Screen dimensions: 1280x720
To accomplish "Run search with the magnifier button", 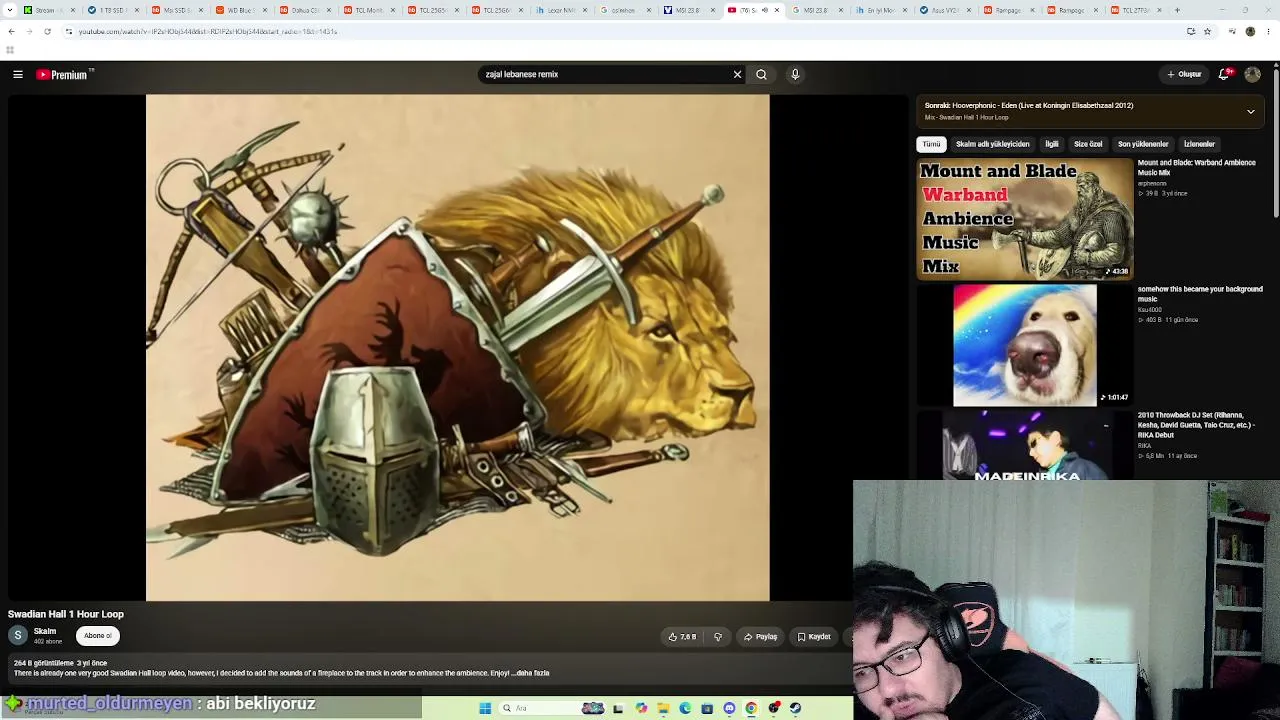I will coord(761,74).
